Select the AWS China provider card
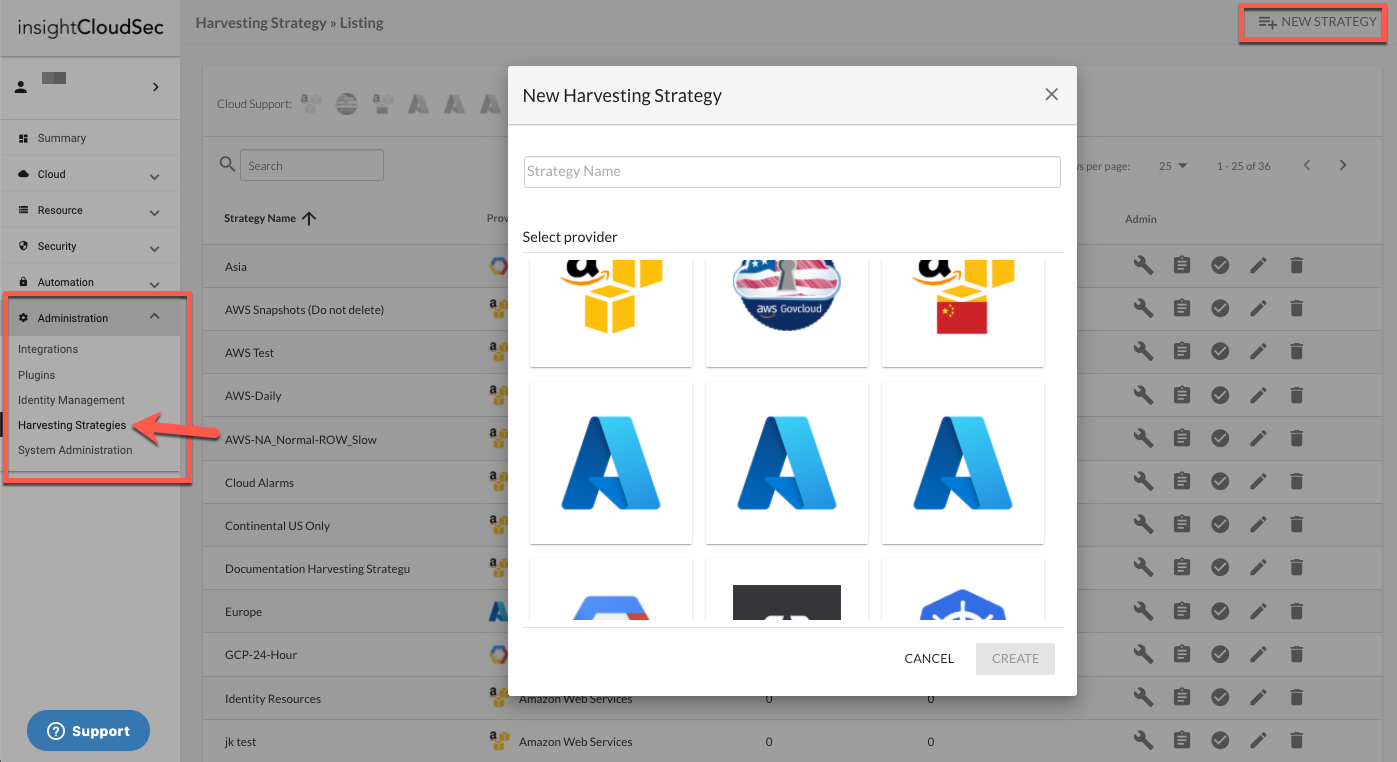The image size is (1397, 762). [963, 312]
